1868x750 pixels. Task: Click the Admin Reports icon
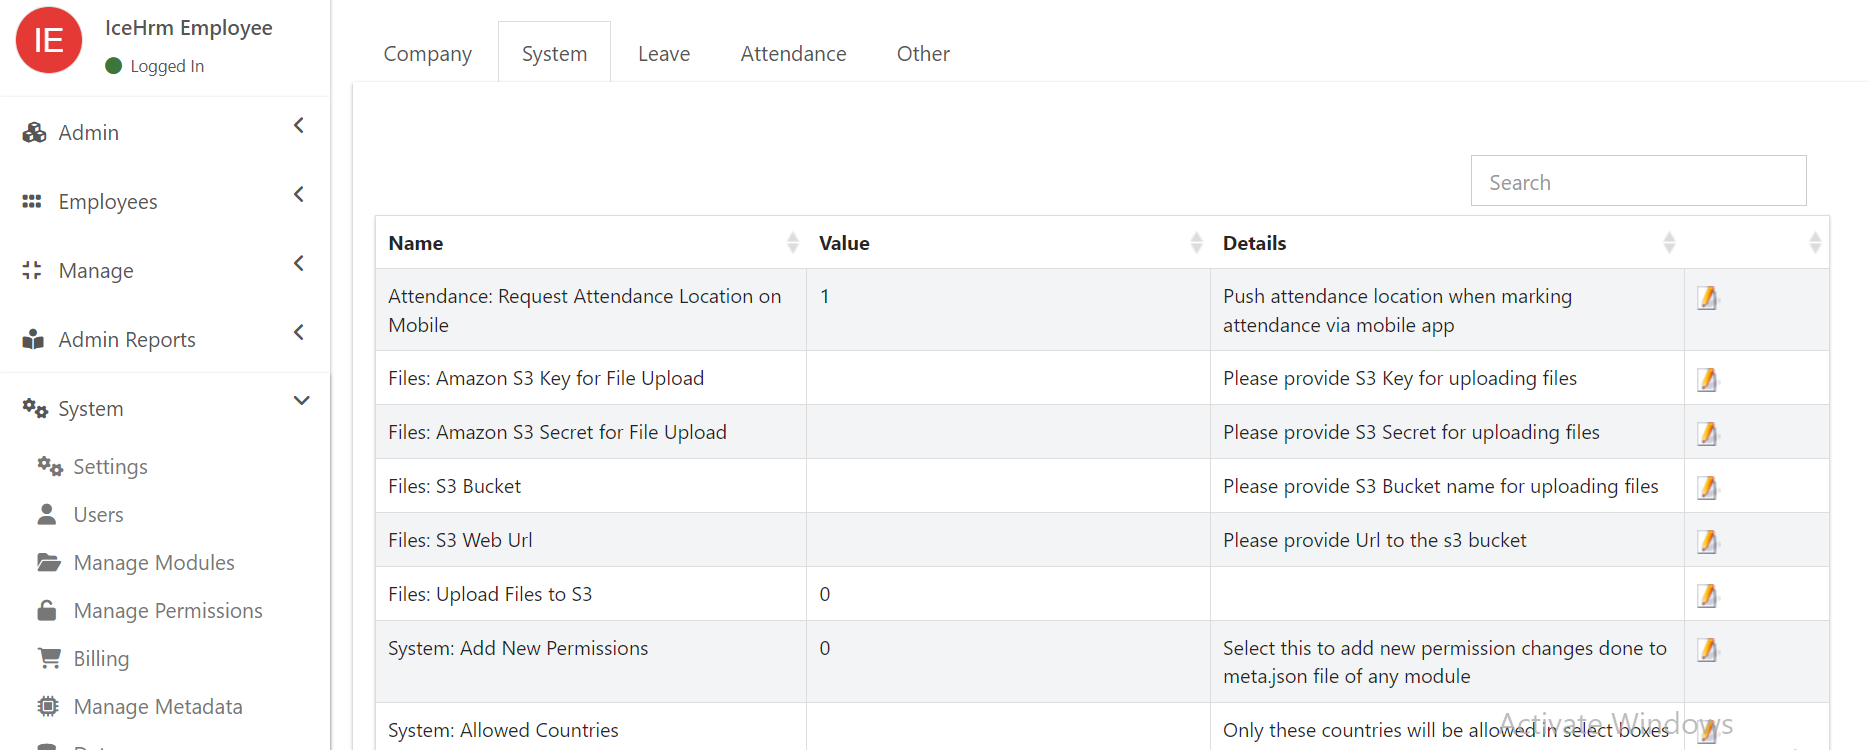33,339
